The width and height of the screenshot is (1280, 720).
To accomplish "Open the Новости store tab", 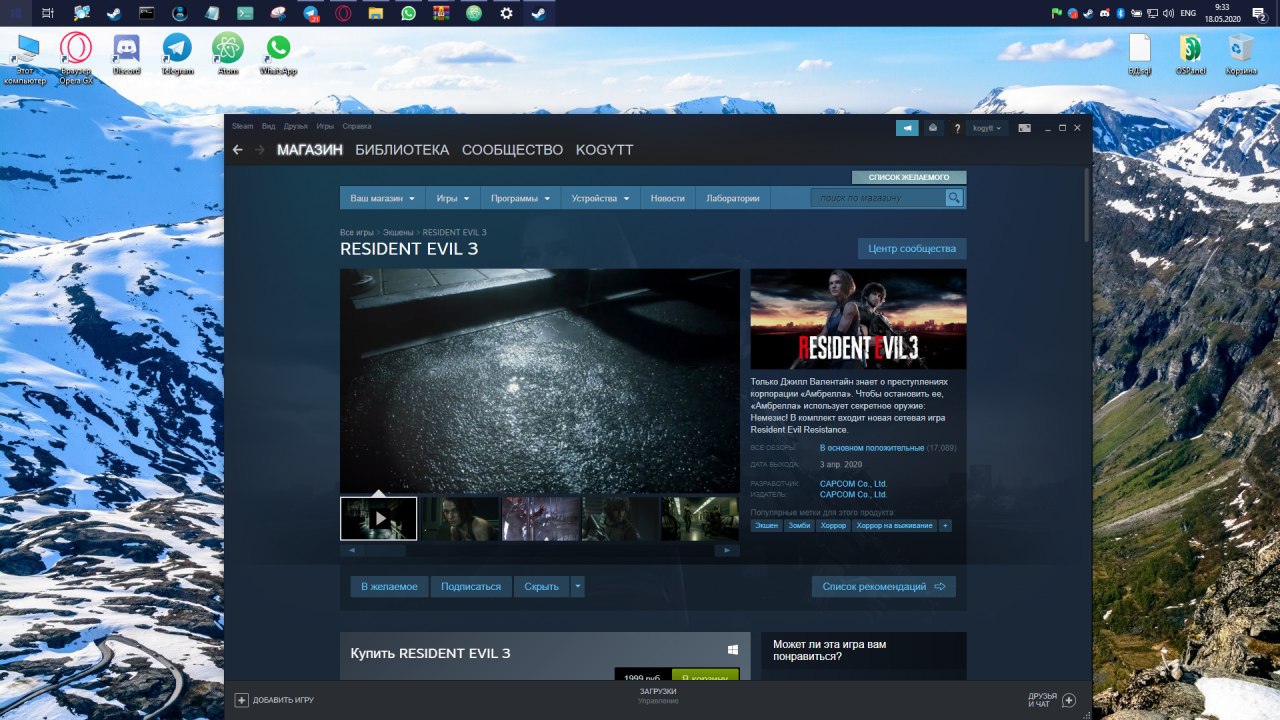I will (x=668, y=198).
